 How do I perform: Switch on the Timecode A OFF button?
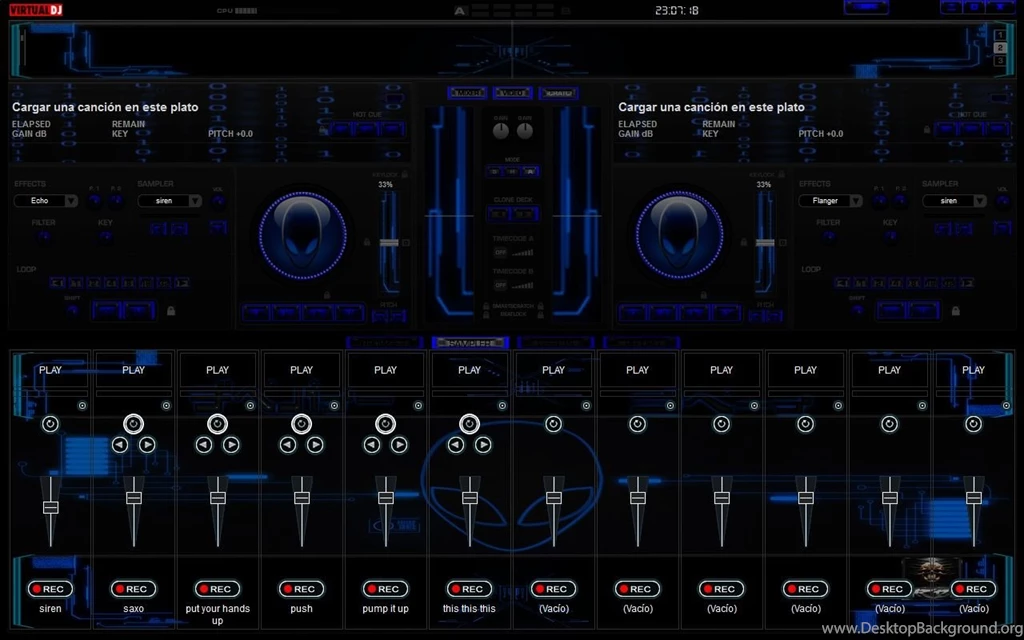click(500, 252)
